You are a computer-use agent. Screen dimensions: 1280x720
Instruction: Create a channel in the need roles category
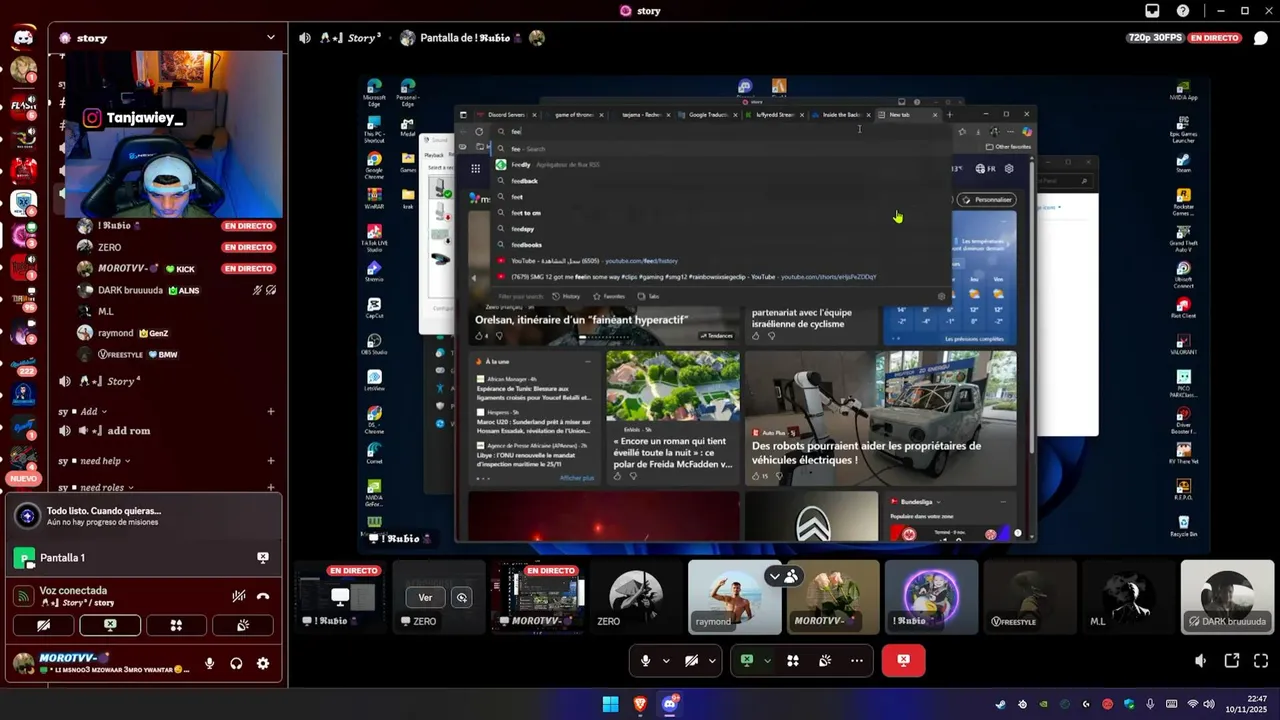(271, 487)
